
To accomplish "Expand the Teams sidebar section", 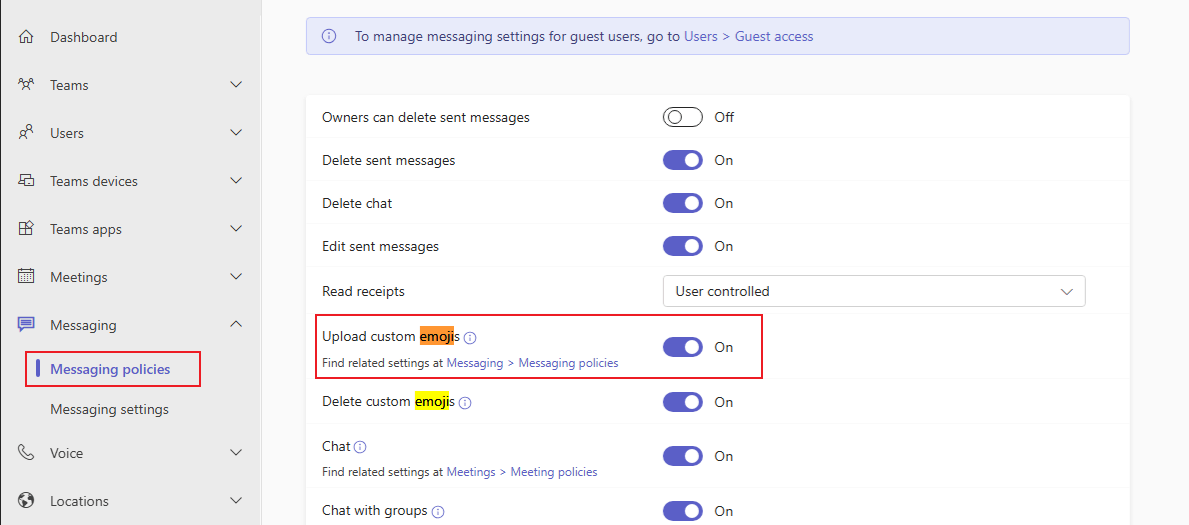I will coord(236,84).
